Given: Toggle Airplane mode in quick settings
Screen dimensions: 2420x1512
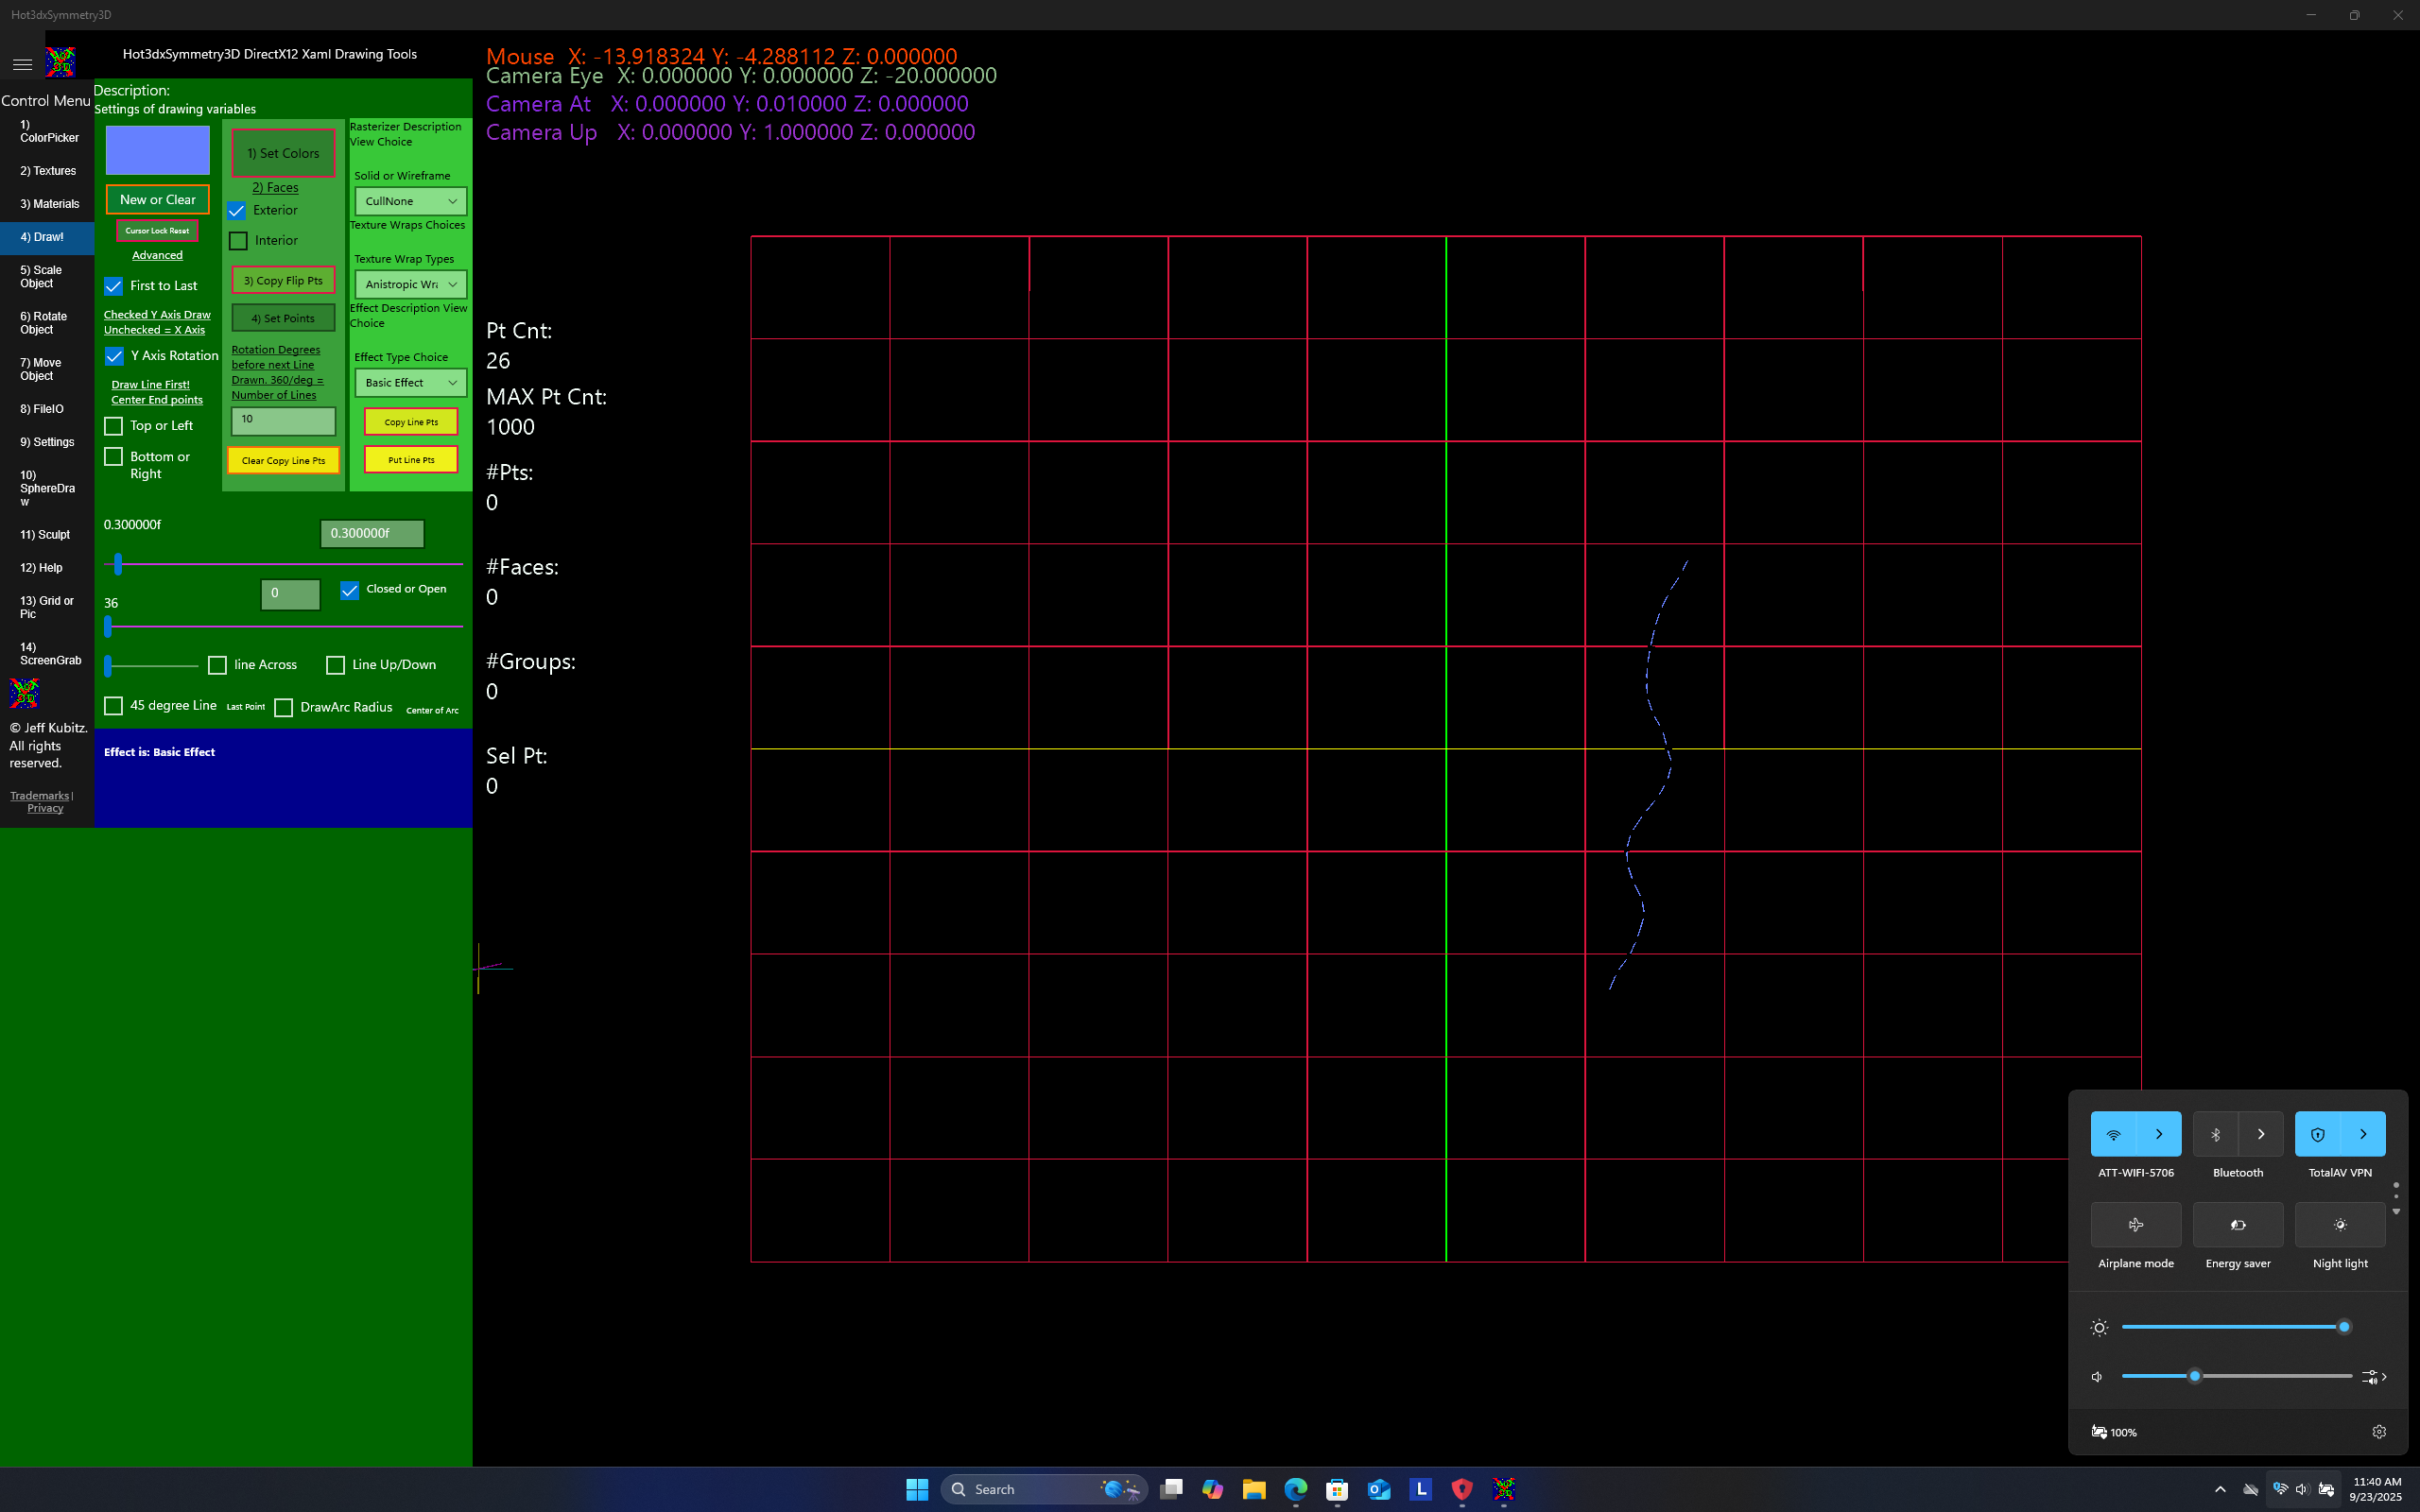Looking at the screenshot, I should coord(2135,1224).
